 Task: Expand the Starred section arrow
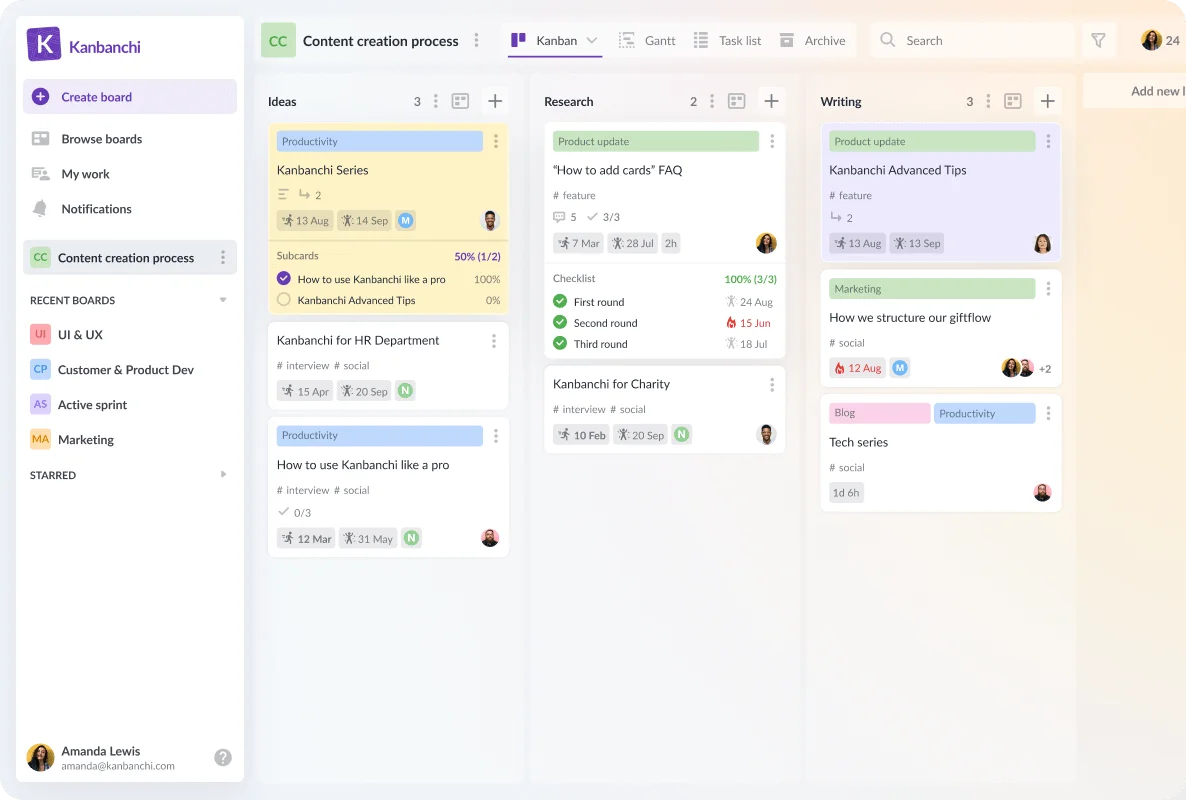click(x=223, y=475)
